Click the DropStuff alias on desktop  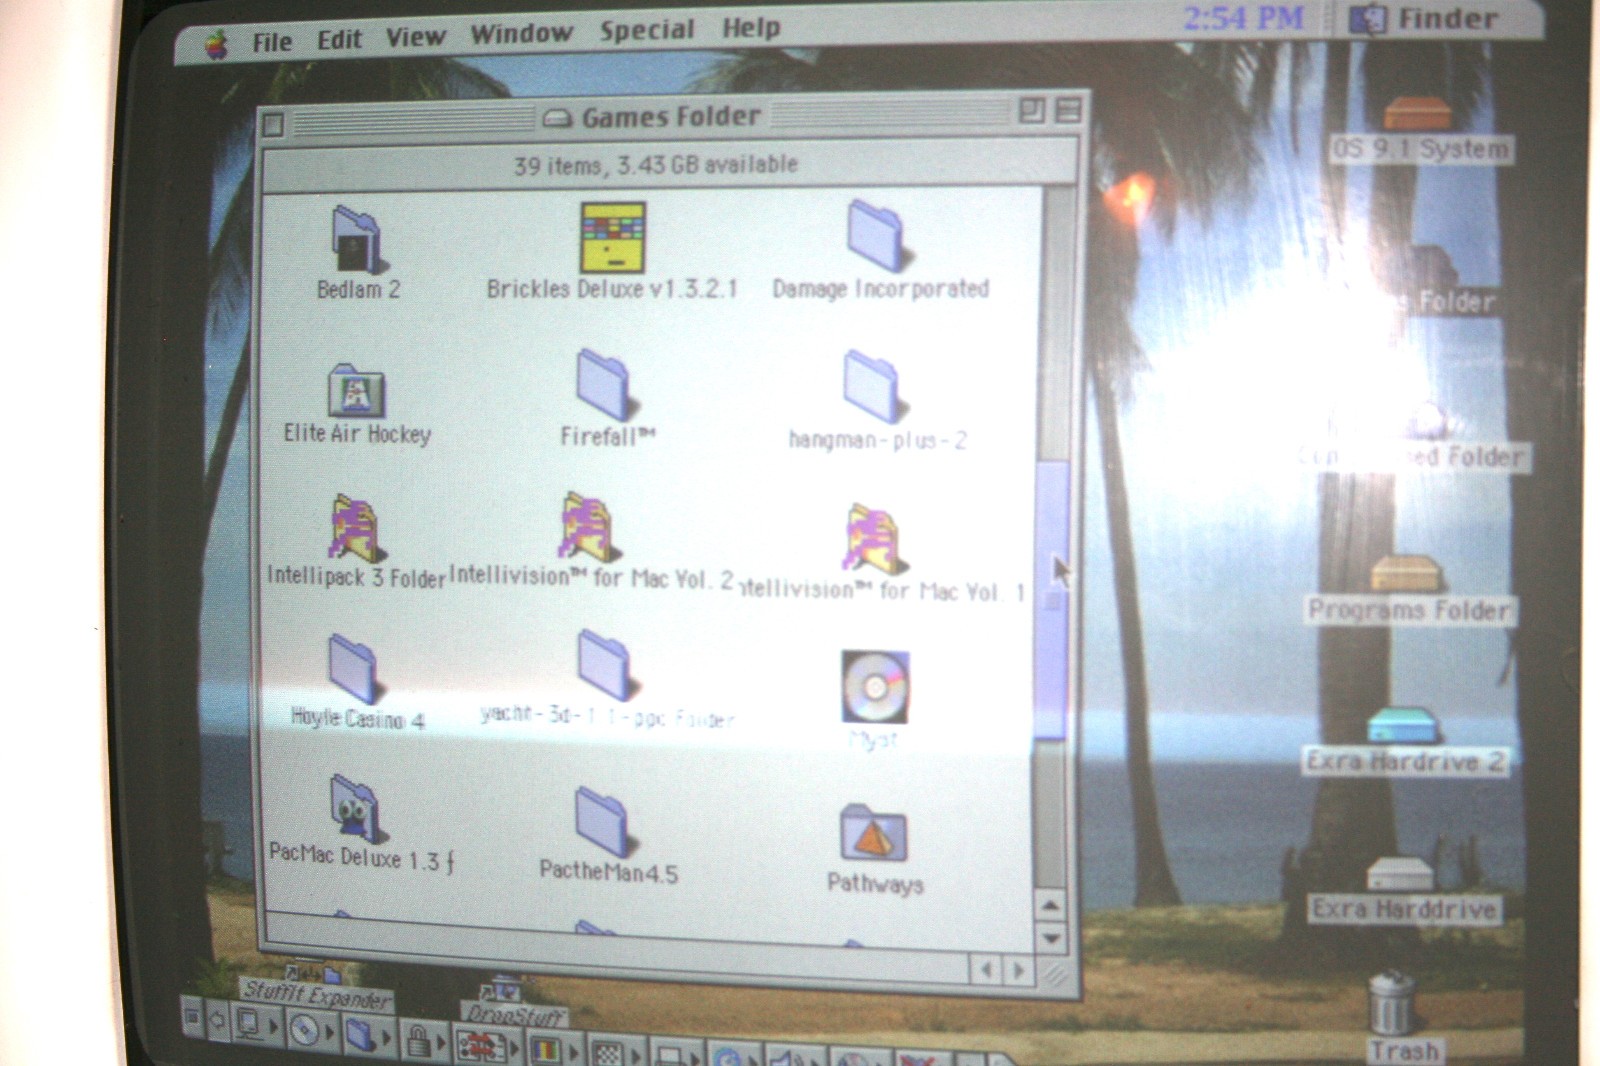coord(501,990)
